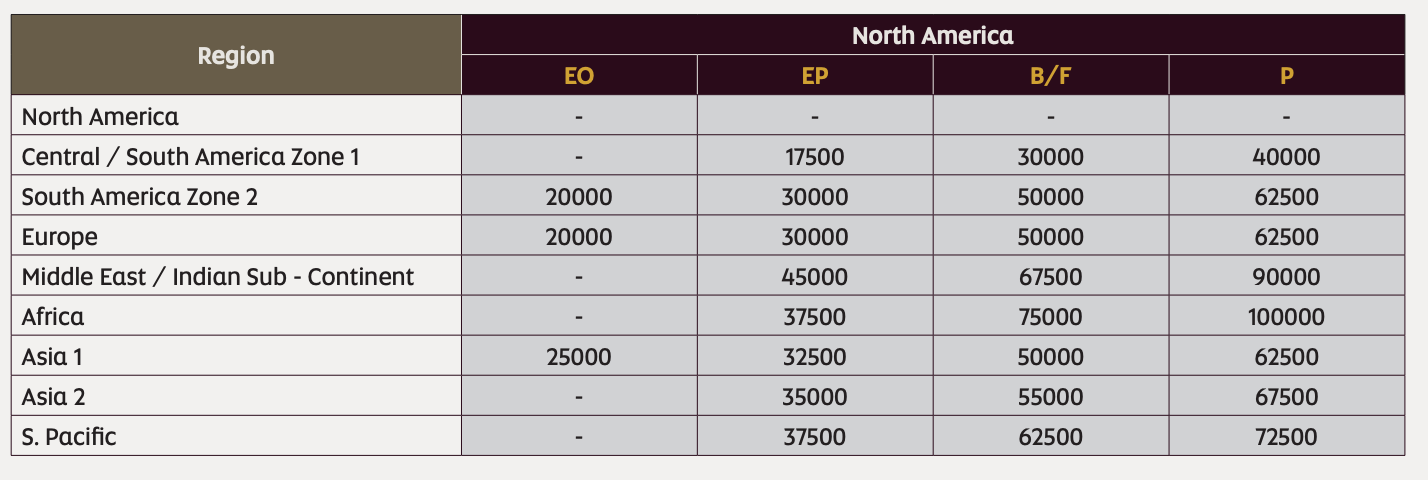Click the Europe row label
This screenshot has height=480, width=1428.
[x=60, y=237]
